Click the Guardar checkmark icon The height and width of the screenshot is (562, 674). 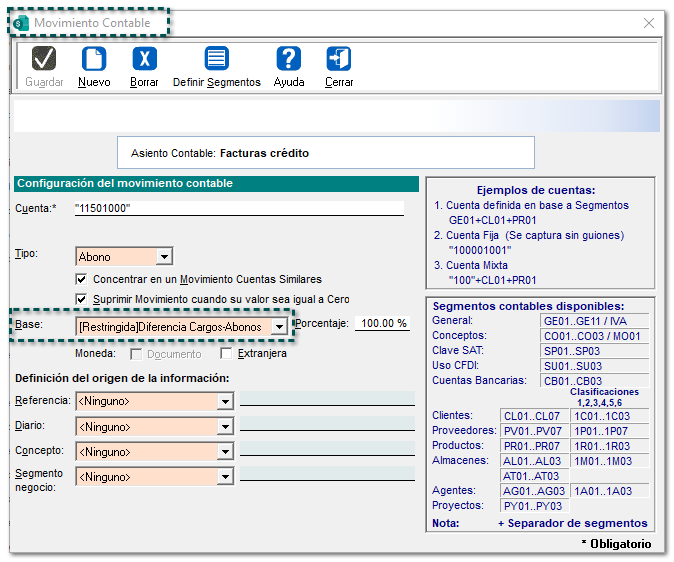point(44,59)
